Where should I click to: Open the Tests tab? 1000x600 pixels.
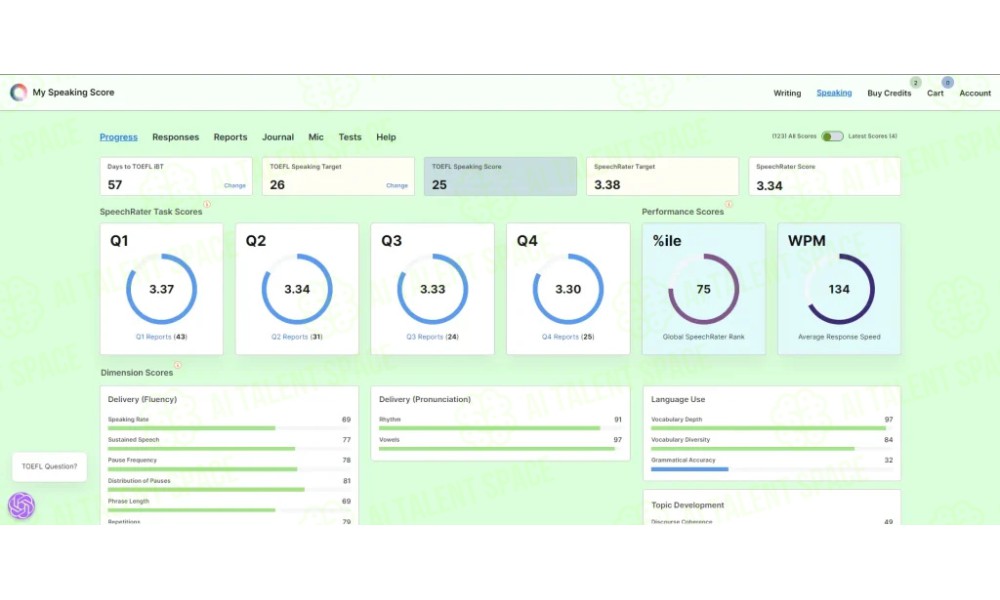click(x=349, y=137)
